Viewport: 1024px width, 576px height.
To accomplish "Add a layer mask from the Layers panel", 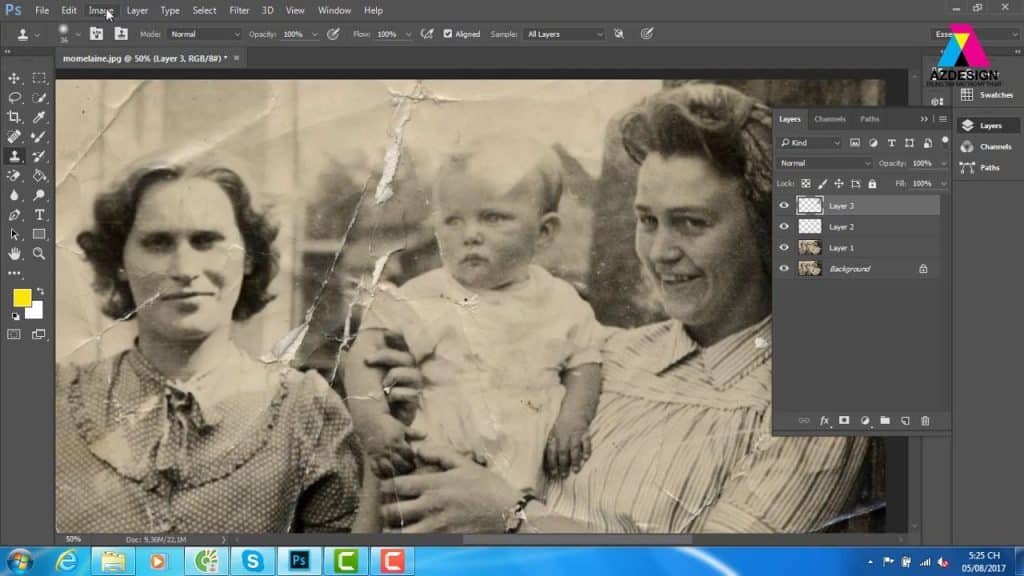I will click(x=842, y=421).
